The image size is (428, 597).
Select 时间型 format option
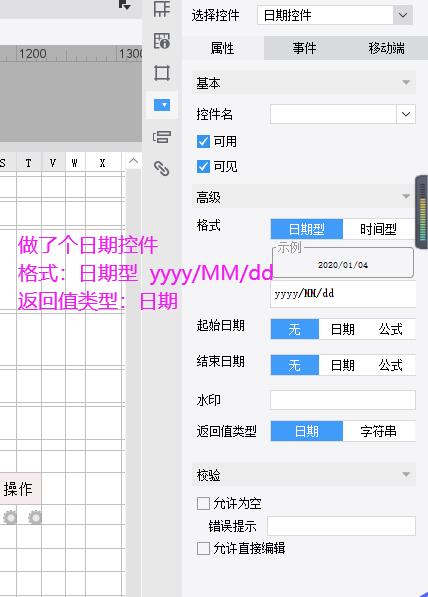pos(378,229)
